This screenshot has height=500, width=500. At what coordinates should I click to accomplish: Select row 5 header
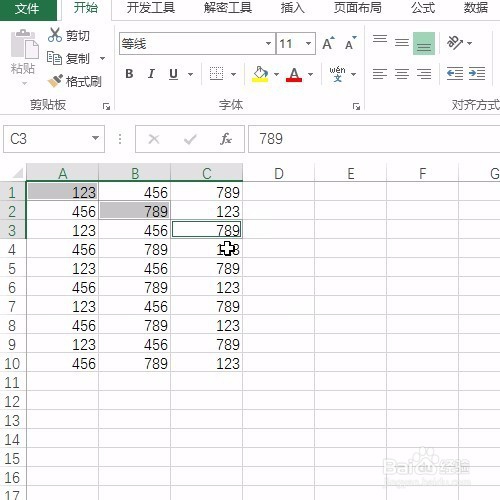pyautogui.click(x=12, y=269)
